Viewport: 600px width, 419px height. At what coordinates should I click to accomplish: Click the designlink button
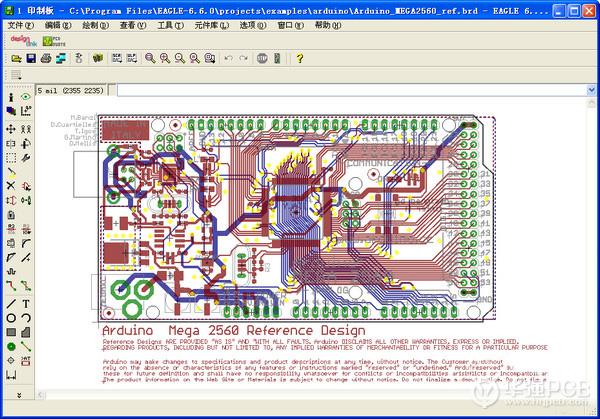(x=22, y=41)
